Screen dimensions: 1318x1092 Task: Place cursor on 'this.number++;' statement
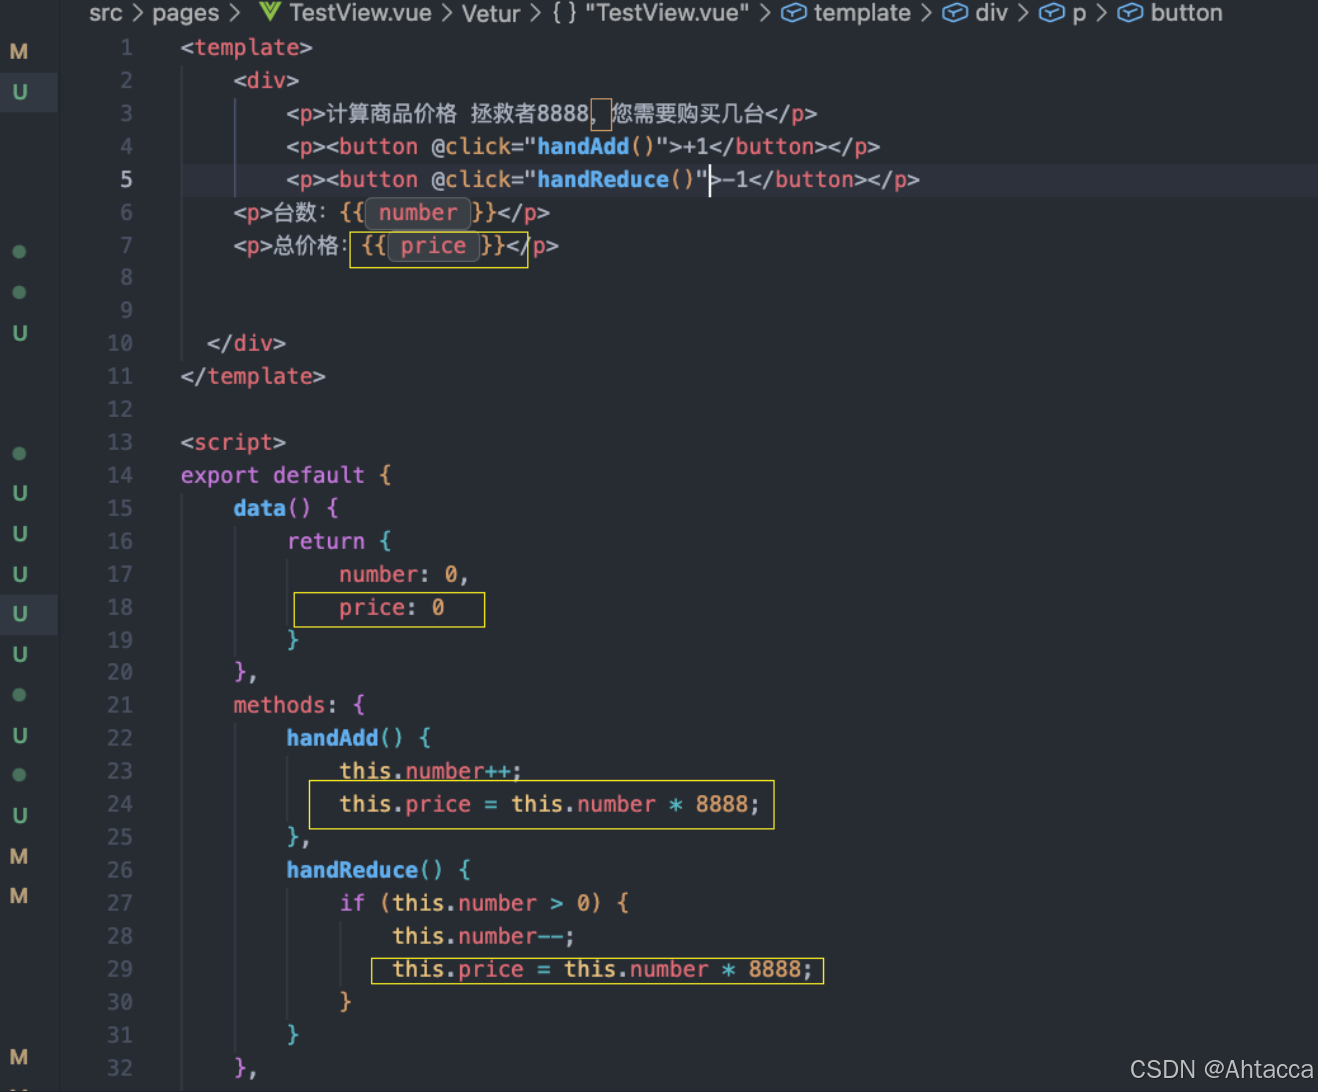click(x=430, y=771)
